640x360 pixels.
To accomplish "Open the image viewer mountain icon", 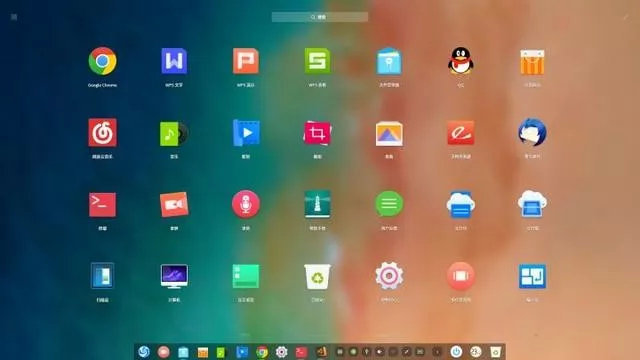I will (389, 133).
